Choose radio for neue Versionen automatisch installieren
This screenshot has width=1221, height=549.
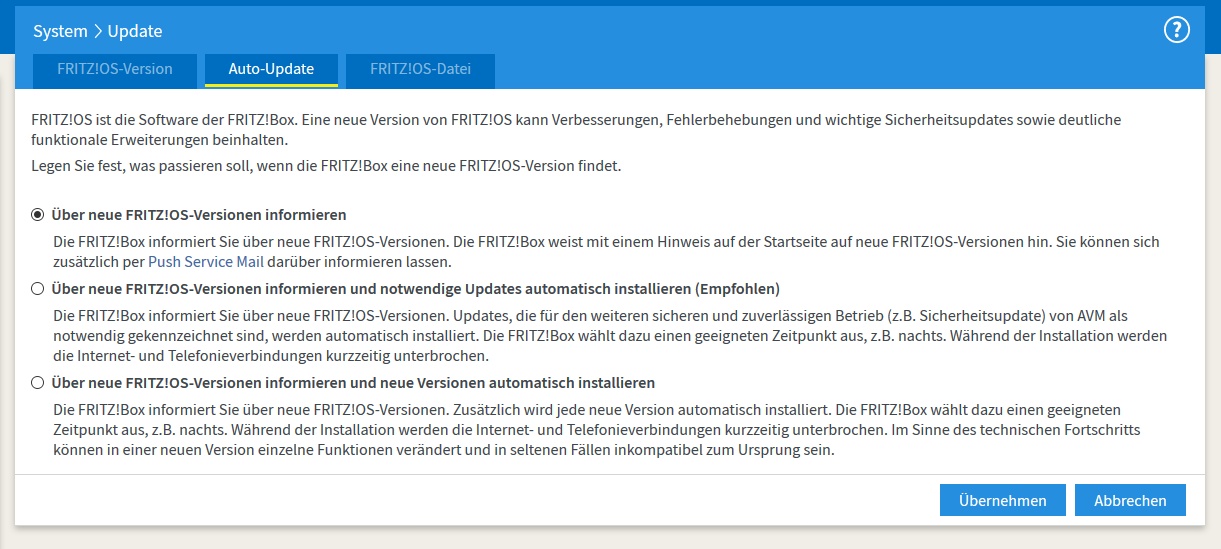coord(38,382)
